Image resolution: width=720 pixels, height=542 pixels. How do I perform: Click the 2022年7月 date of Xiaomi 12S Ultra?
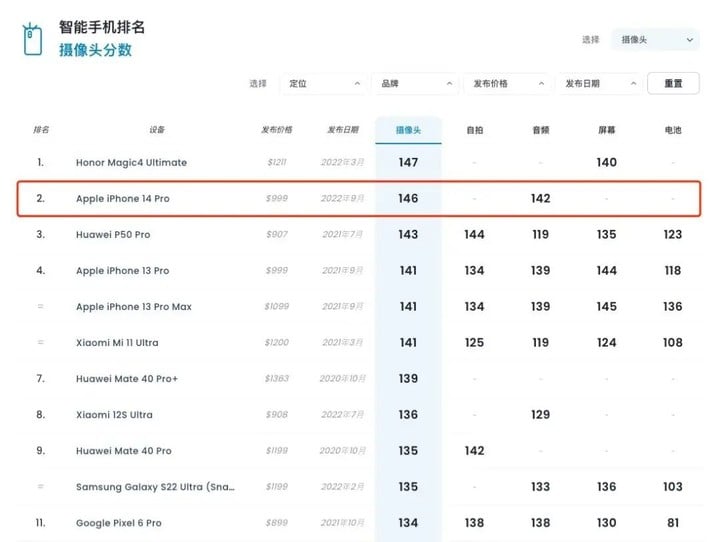point(343,415)
